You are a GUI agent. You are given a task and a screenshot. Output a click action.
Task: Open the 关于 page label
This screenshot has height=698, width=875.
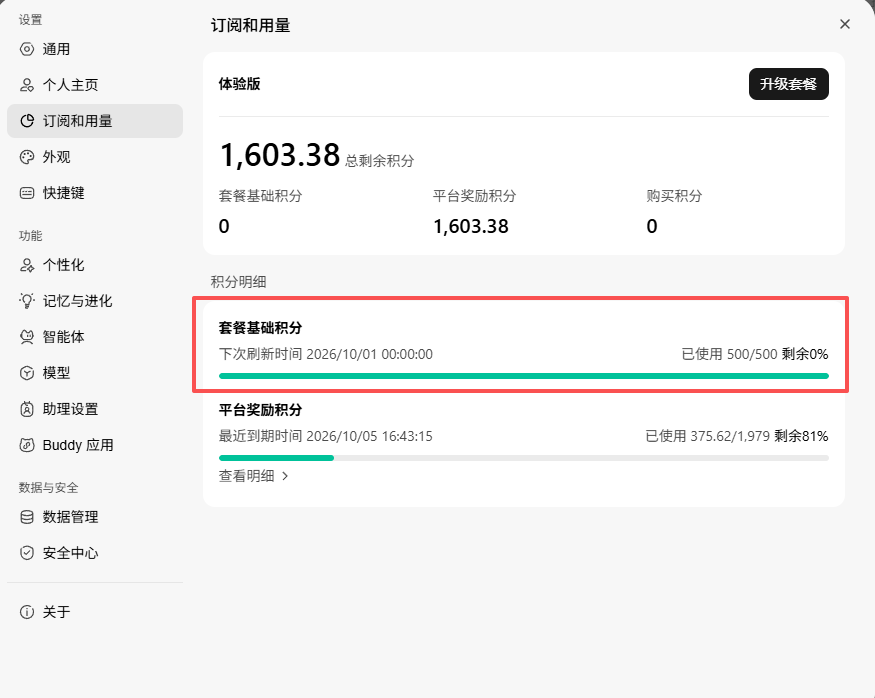(x=56, y=612)
